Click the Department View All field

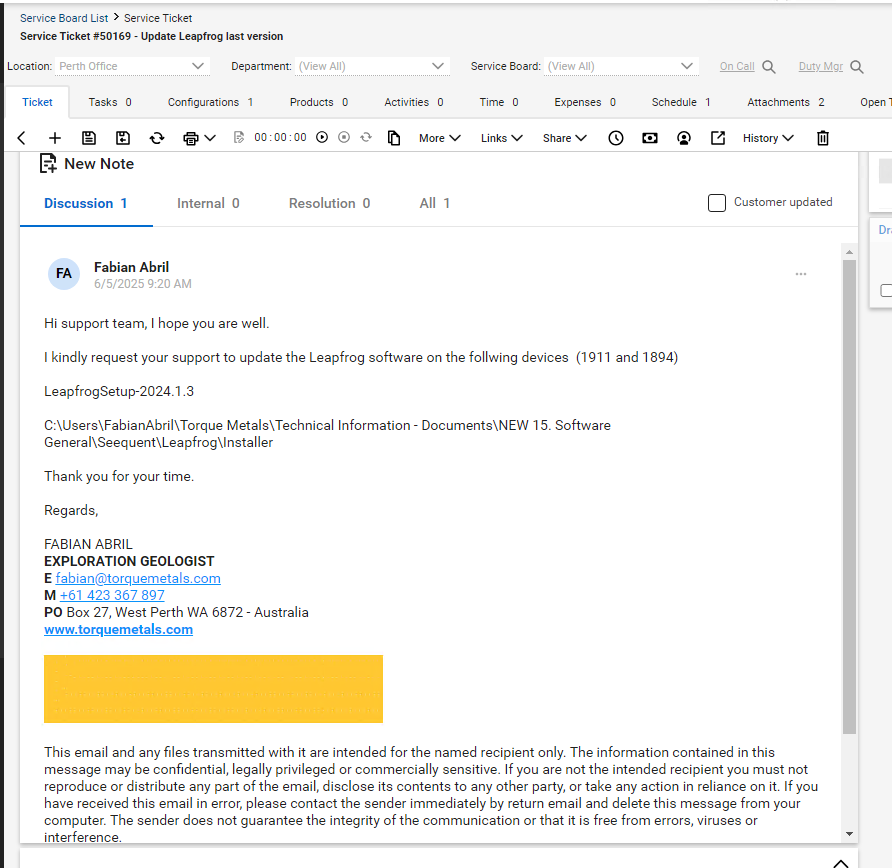(372, 66)
